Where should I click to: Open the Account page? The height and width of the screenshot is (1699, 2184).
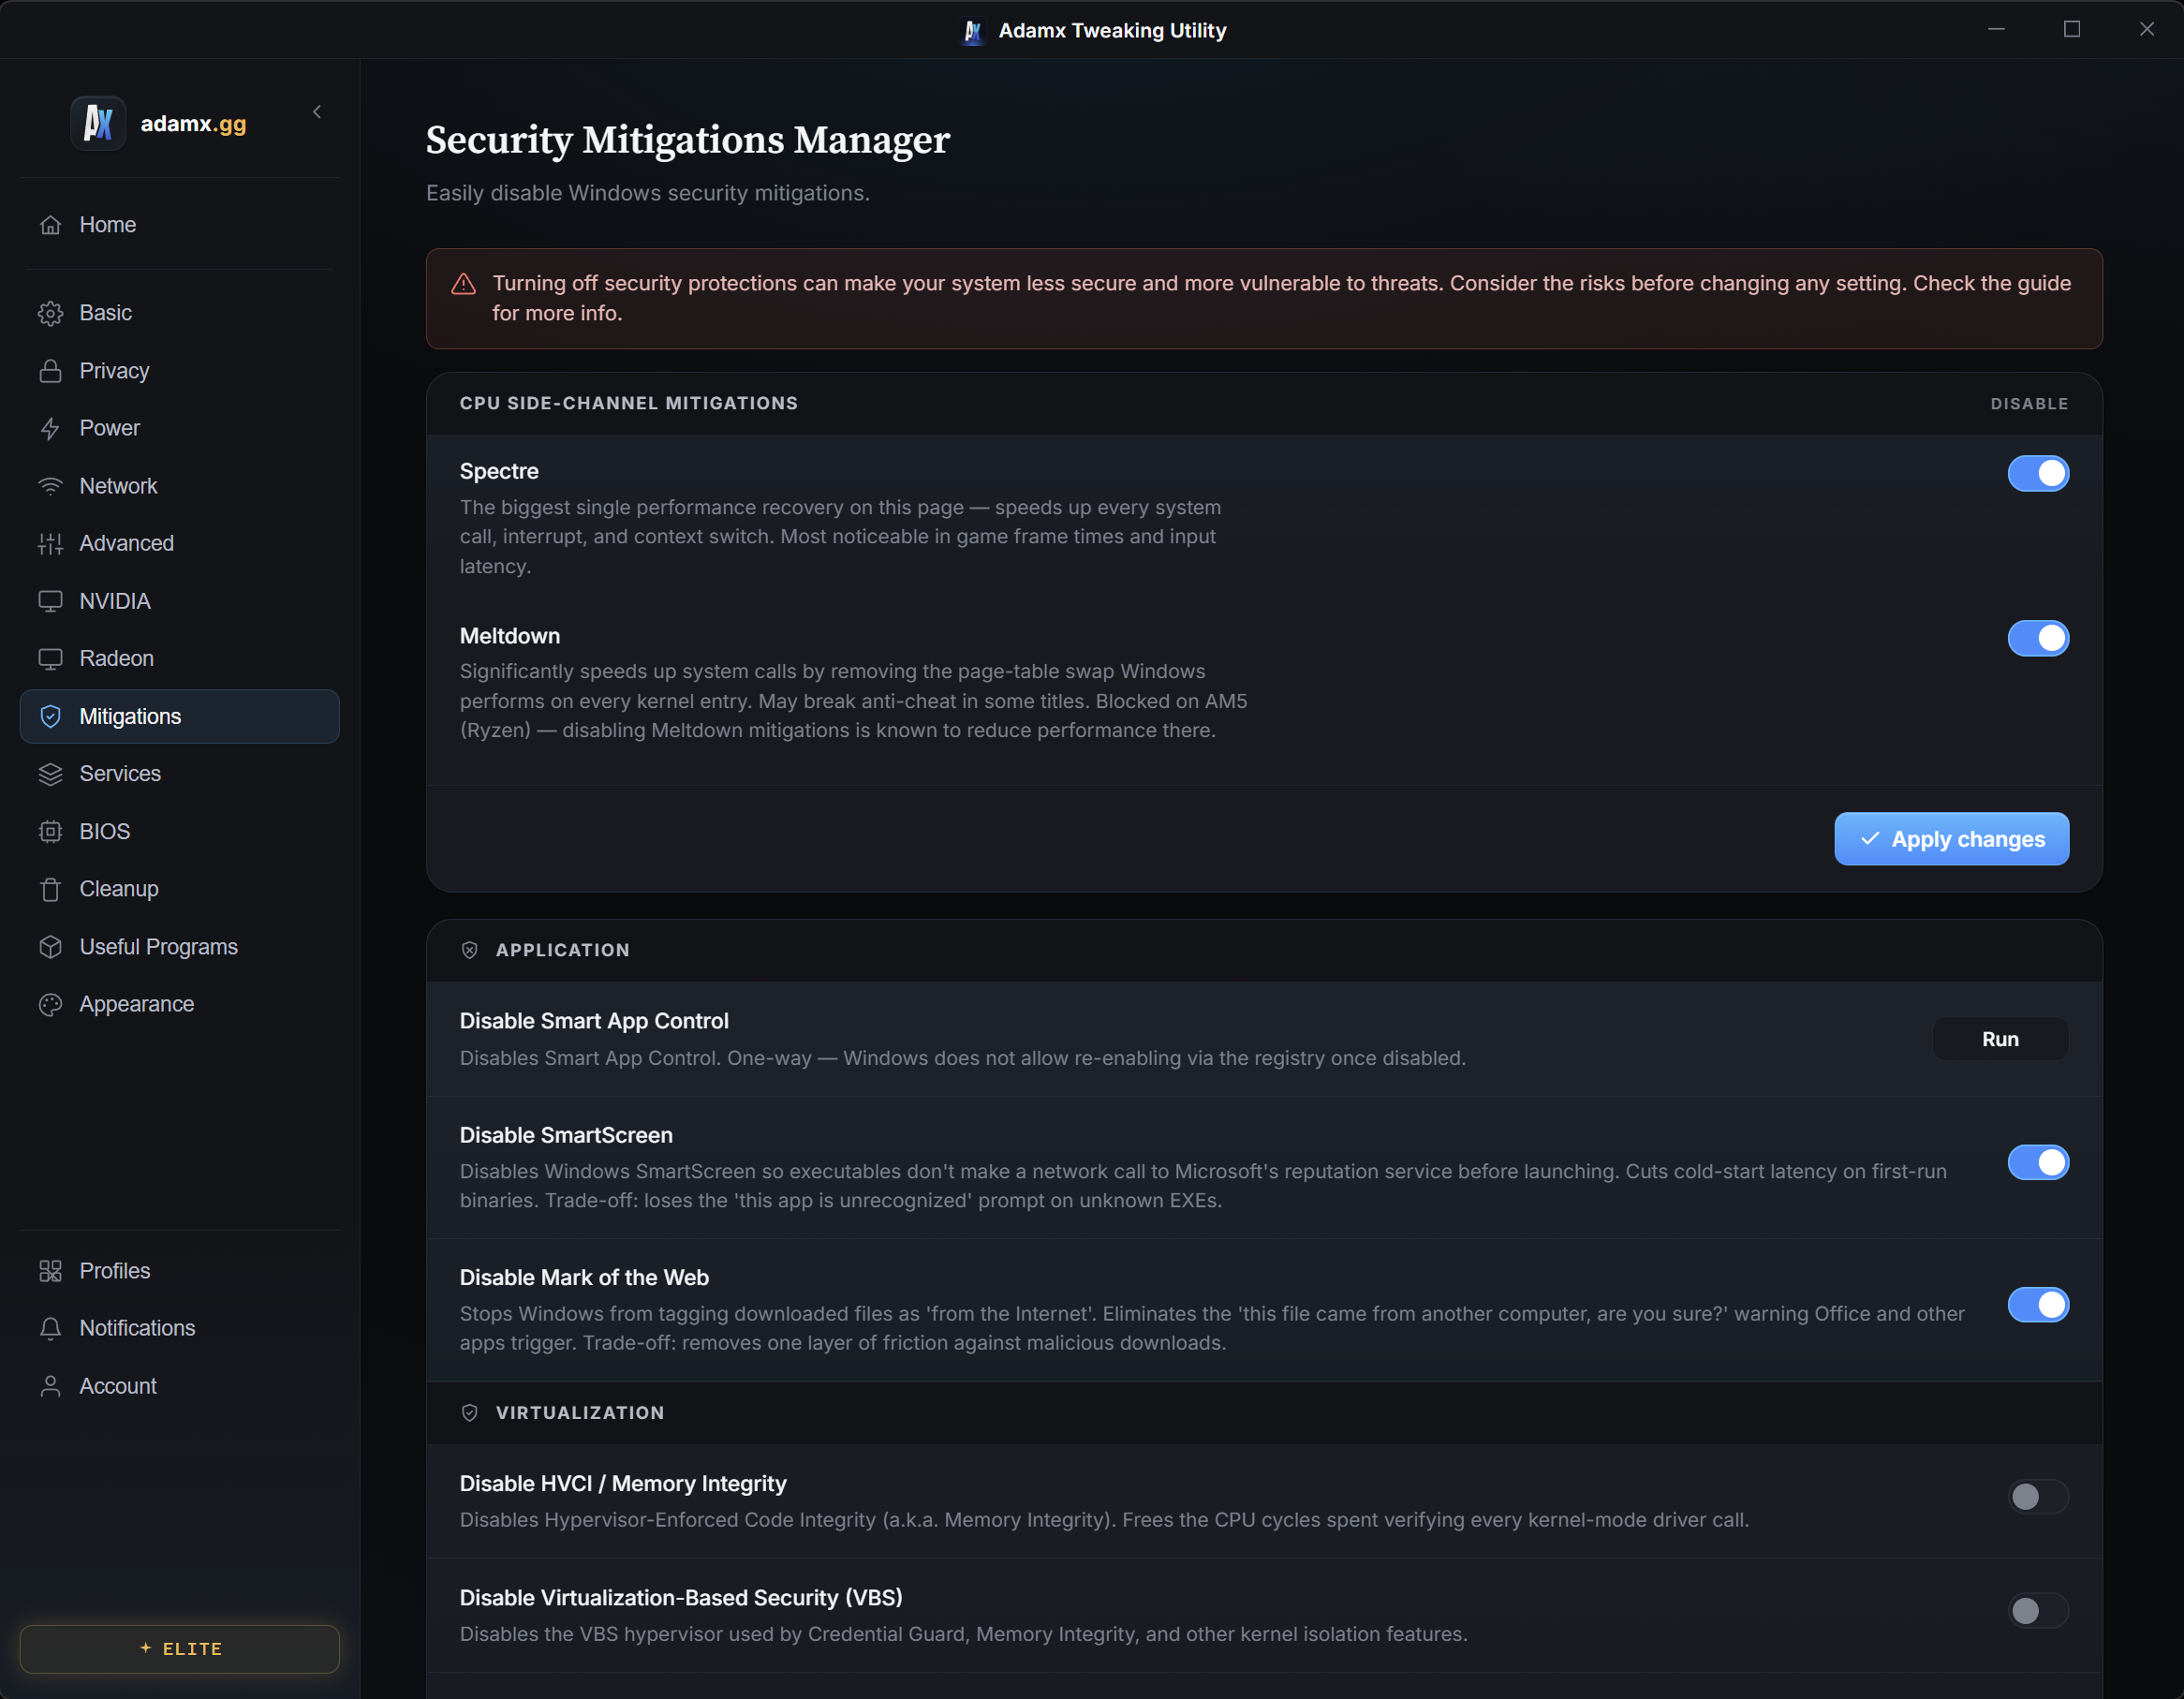(180, 1386)
